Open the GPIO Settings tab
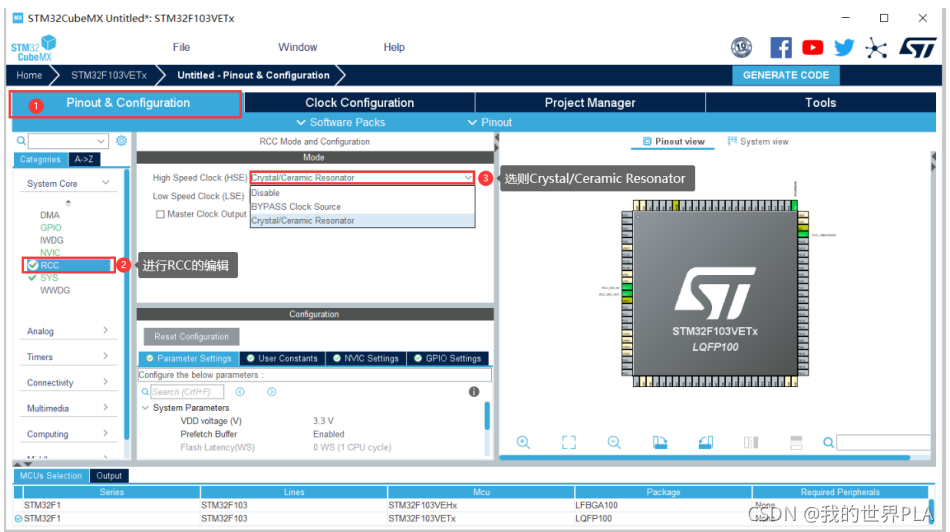This screenshot has height=532, width=950. [x=448, y=358]
